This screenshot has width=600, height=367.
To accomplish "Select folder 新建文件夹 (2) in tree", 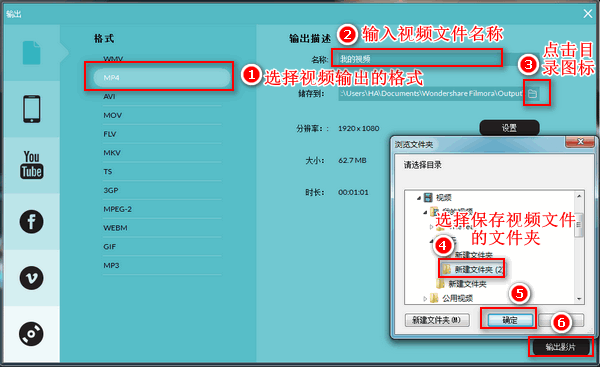I will tap(473, 270).
